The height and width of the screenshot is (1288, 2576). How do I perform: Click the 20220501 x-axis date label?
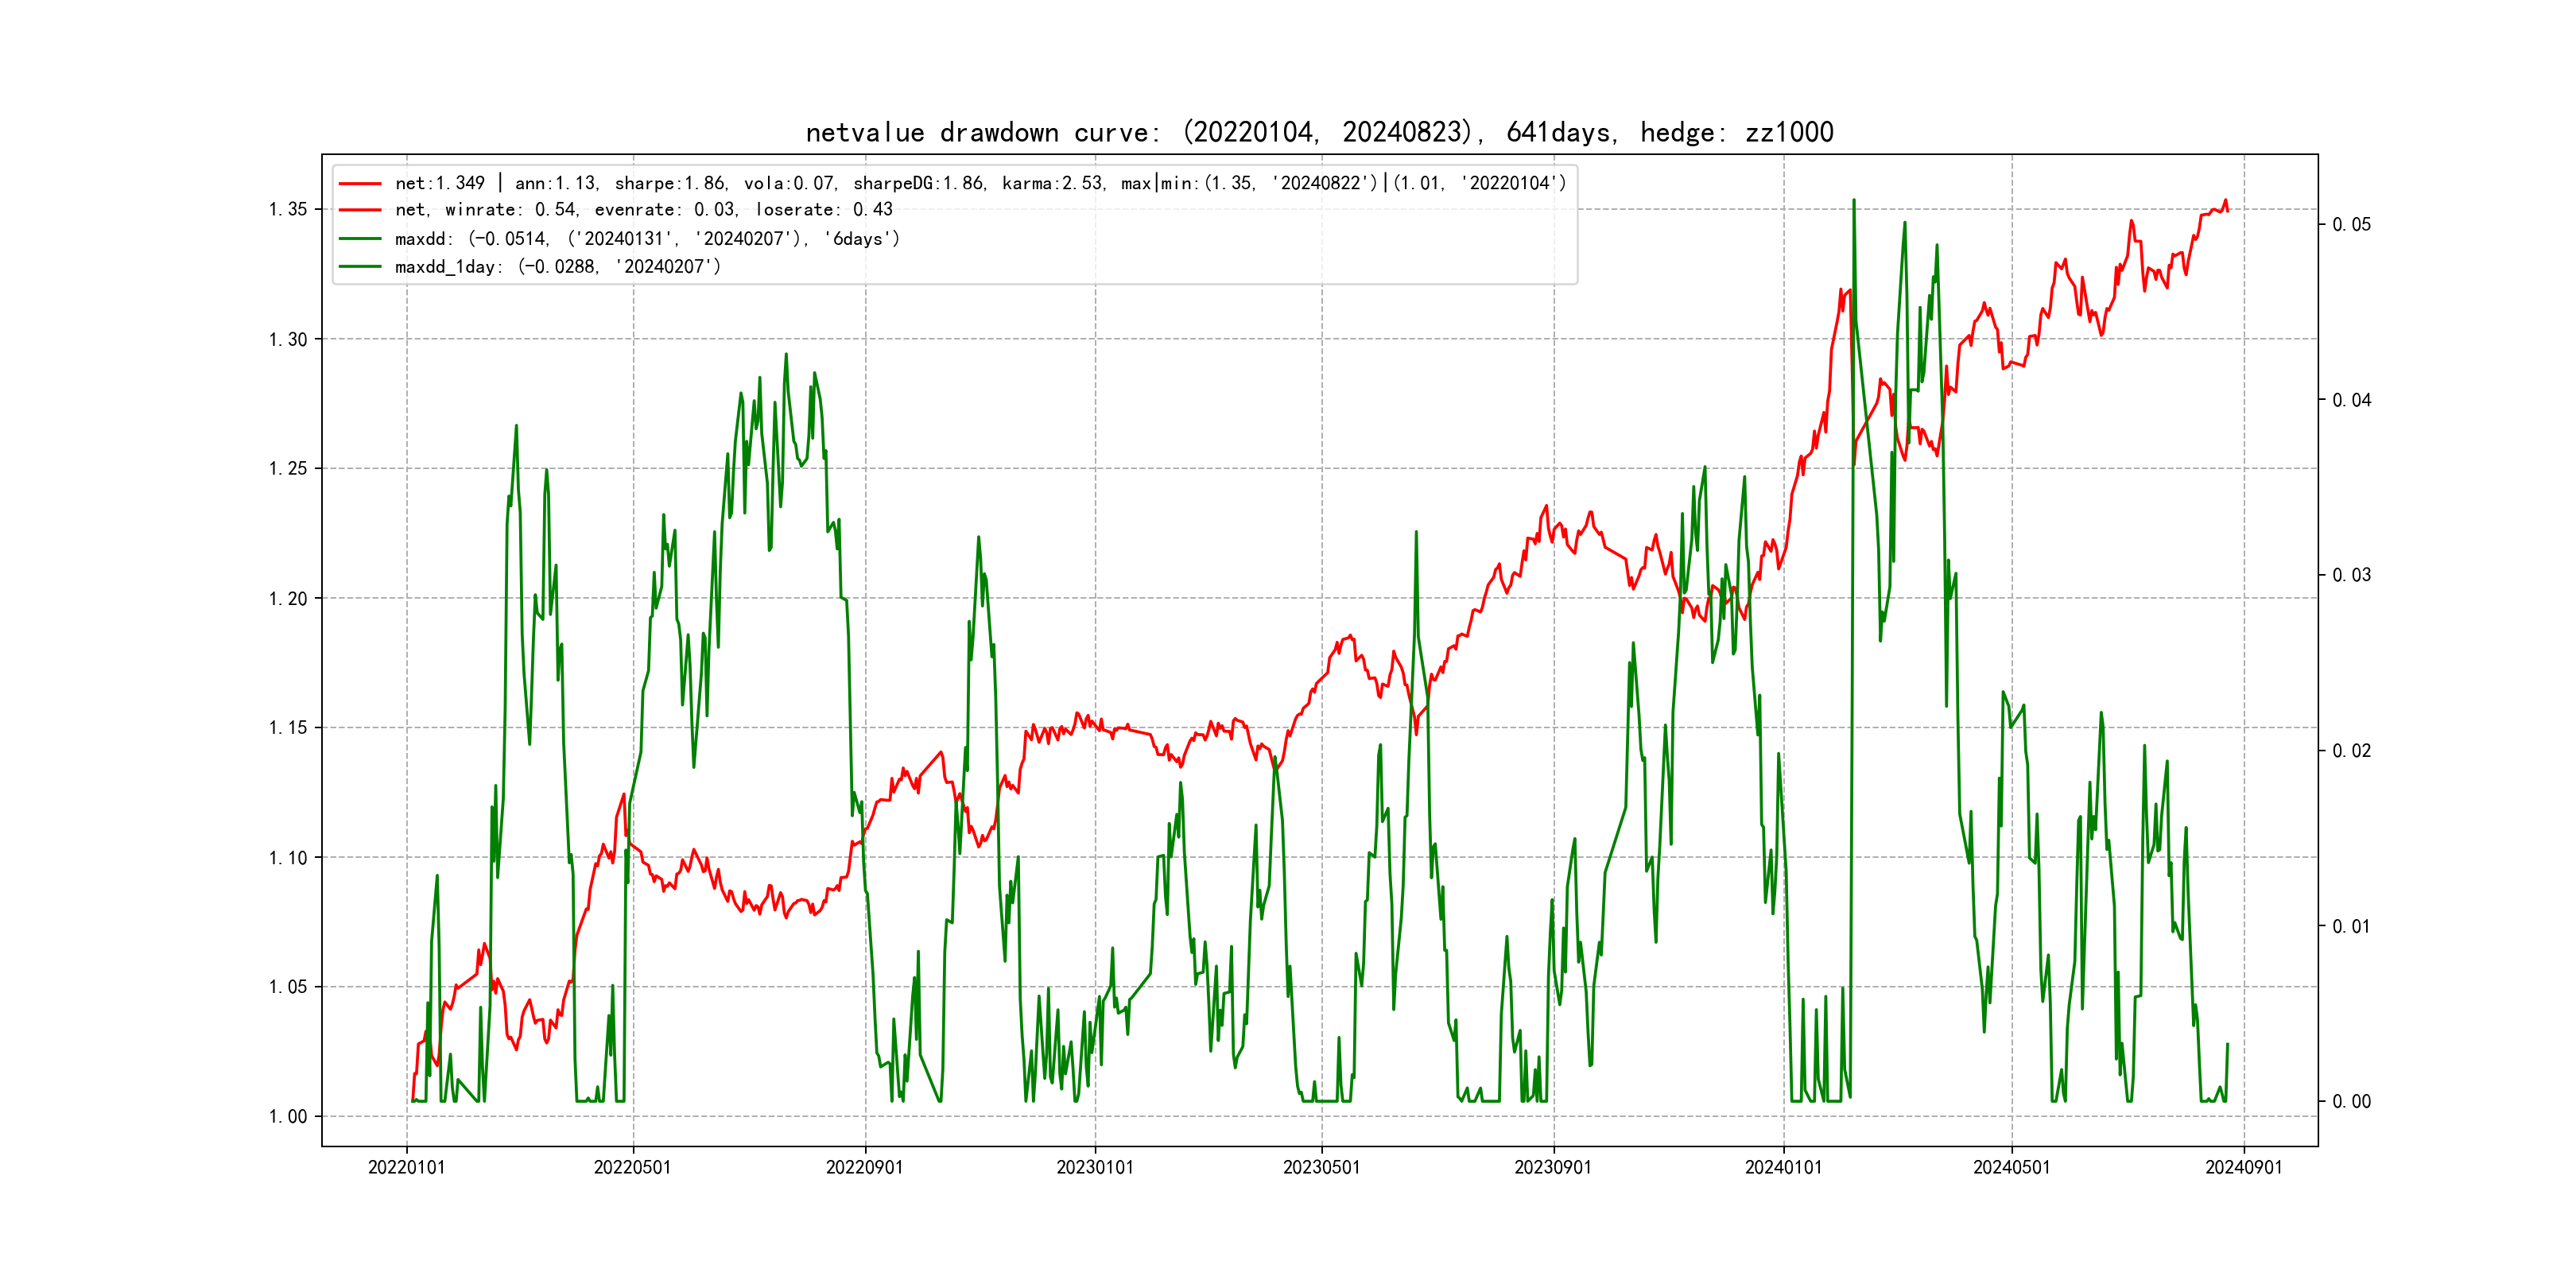coord(632,1167)
